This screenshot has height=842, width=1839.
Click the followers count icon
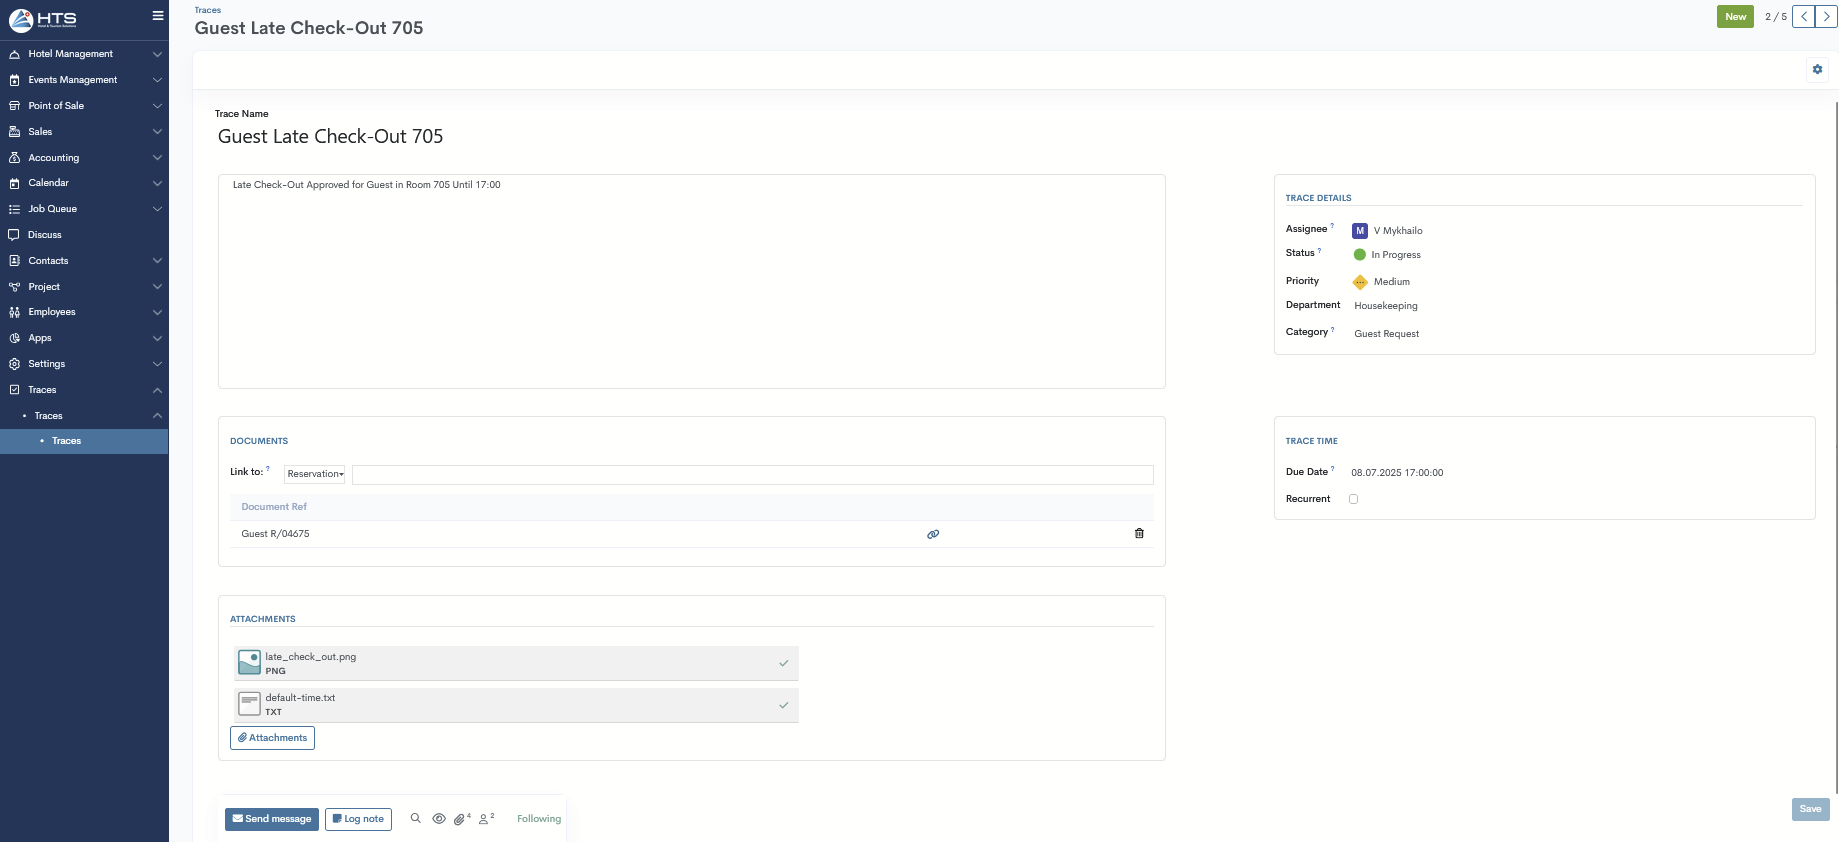pos(486,819)
